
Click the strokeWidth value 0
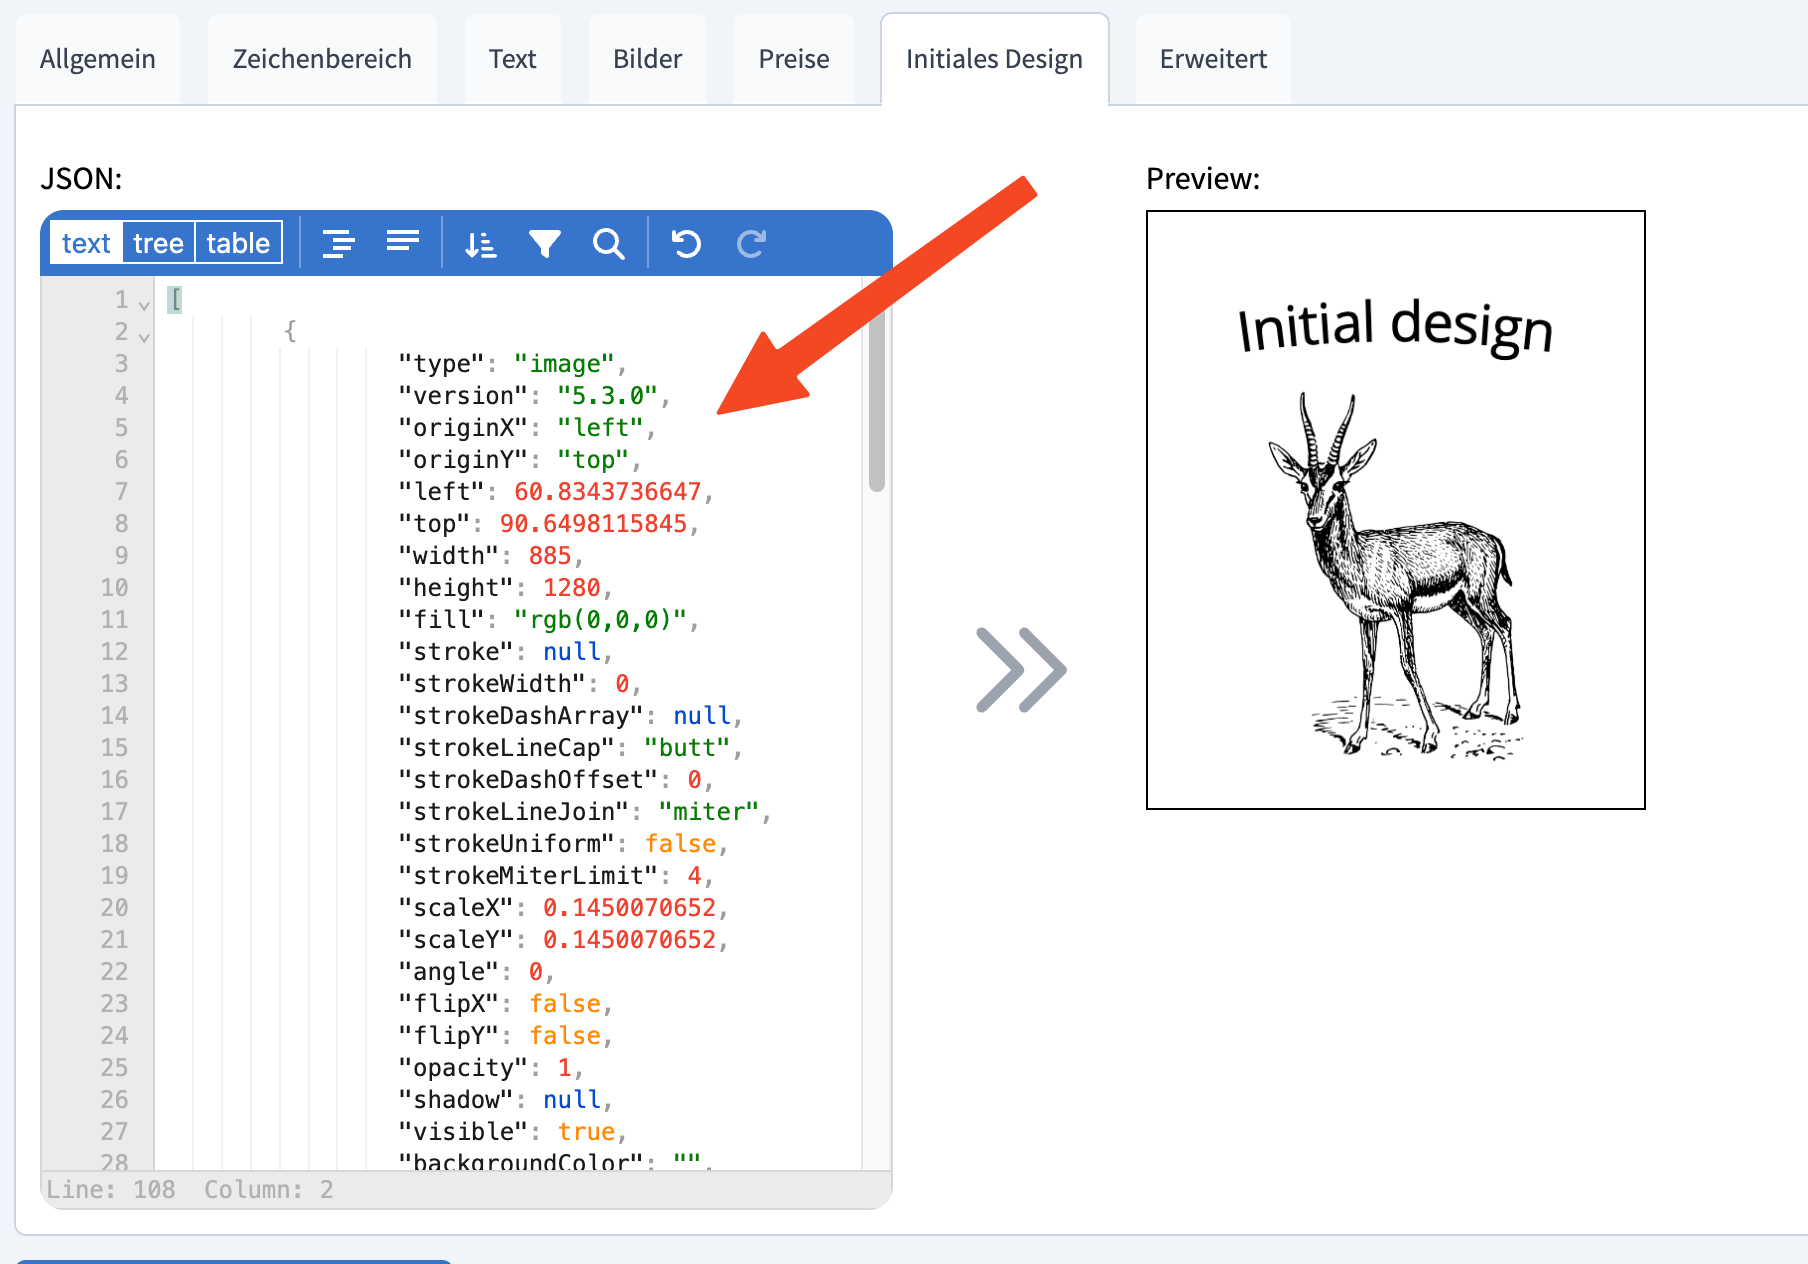(622, 684)
